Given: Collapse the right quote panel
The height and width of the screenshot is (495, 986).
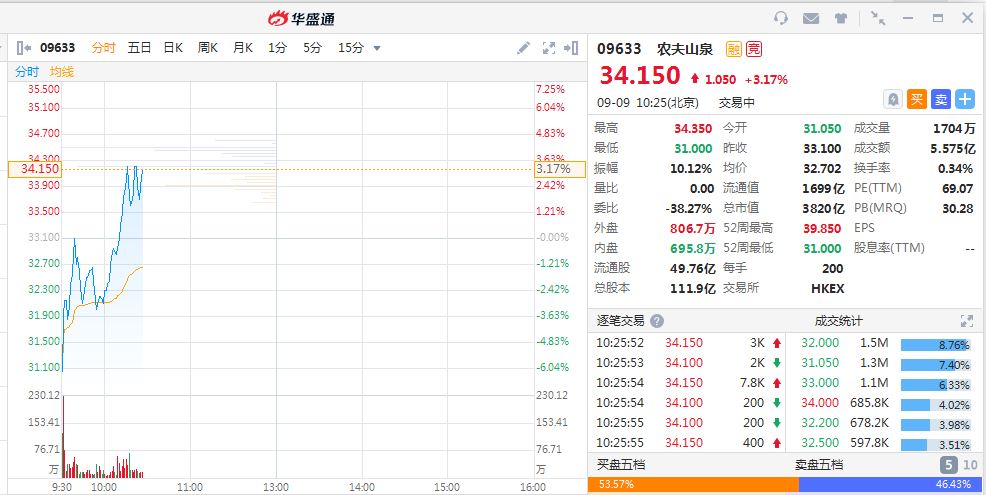Looking at the screenshot, I should pos(571,47).
